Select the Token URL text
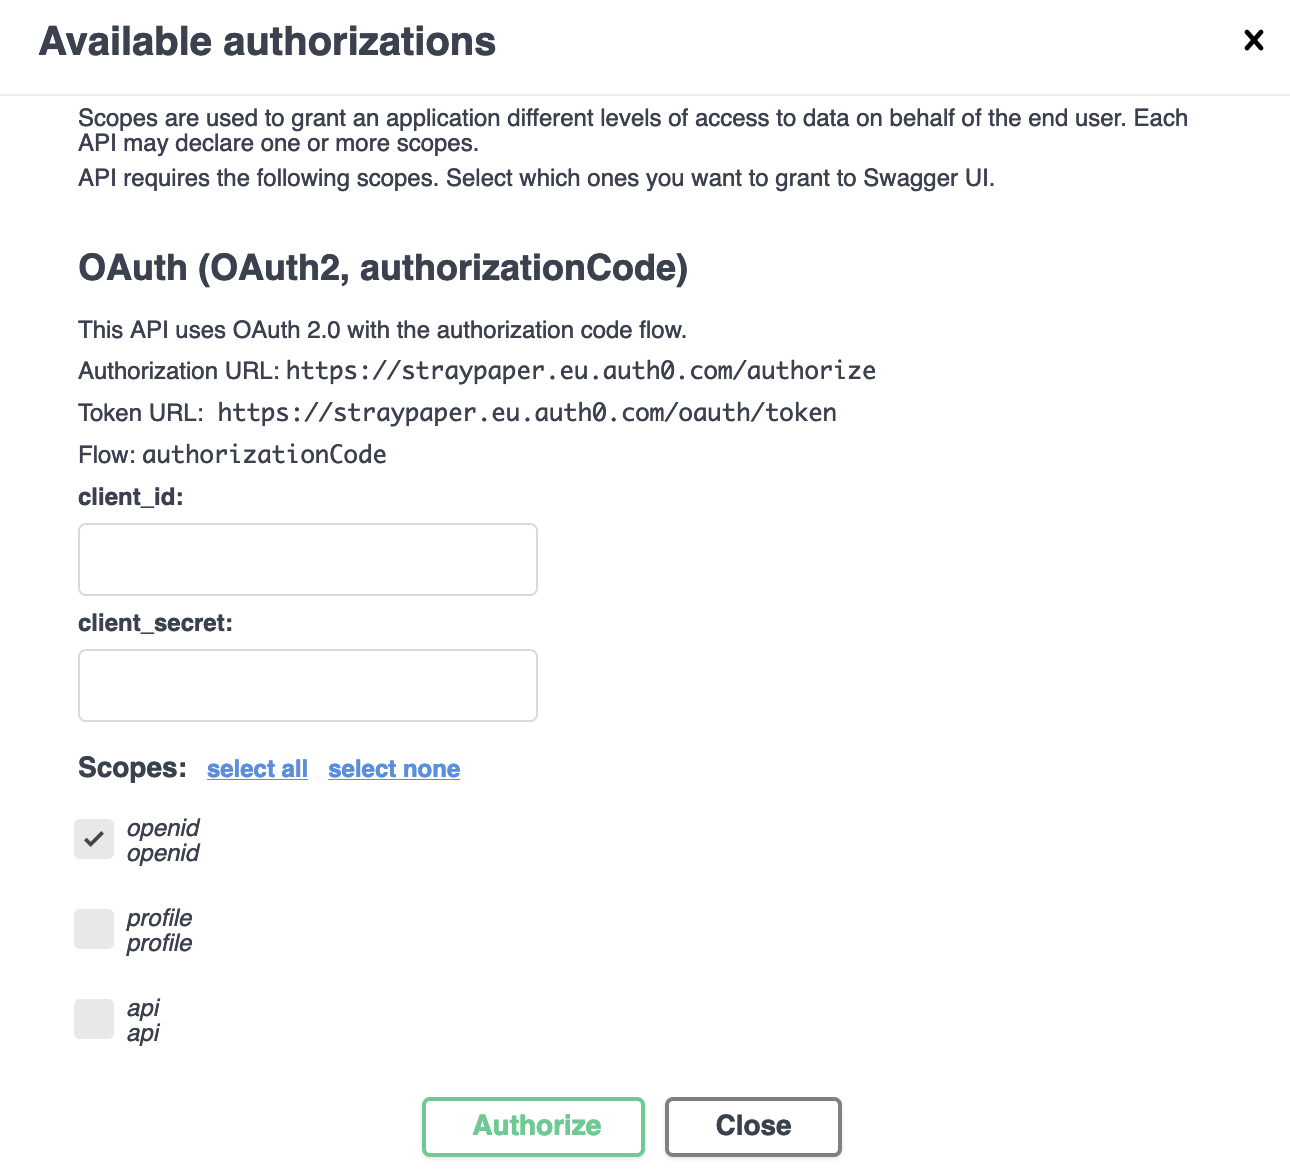The image size is (1290, 1170). click(528, 412)
